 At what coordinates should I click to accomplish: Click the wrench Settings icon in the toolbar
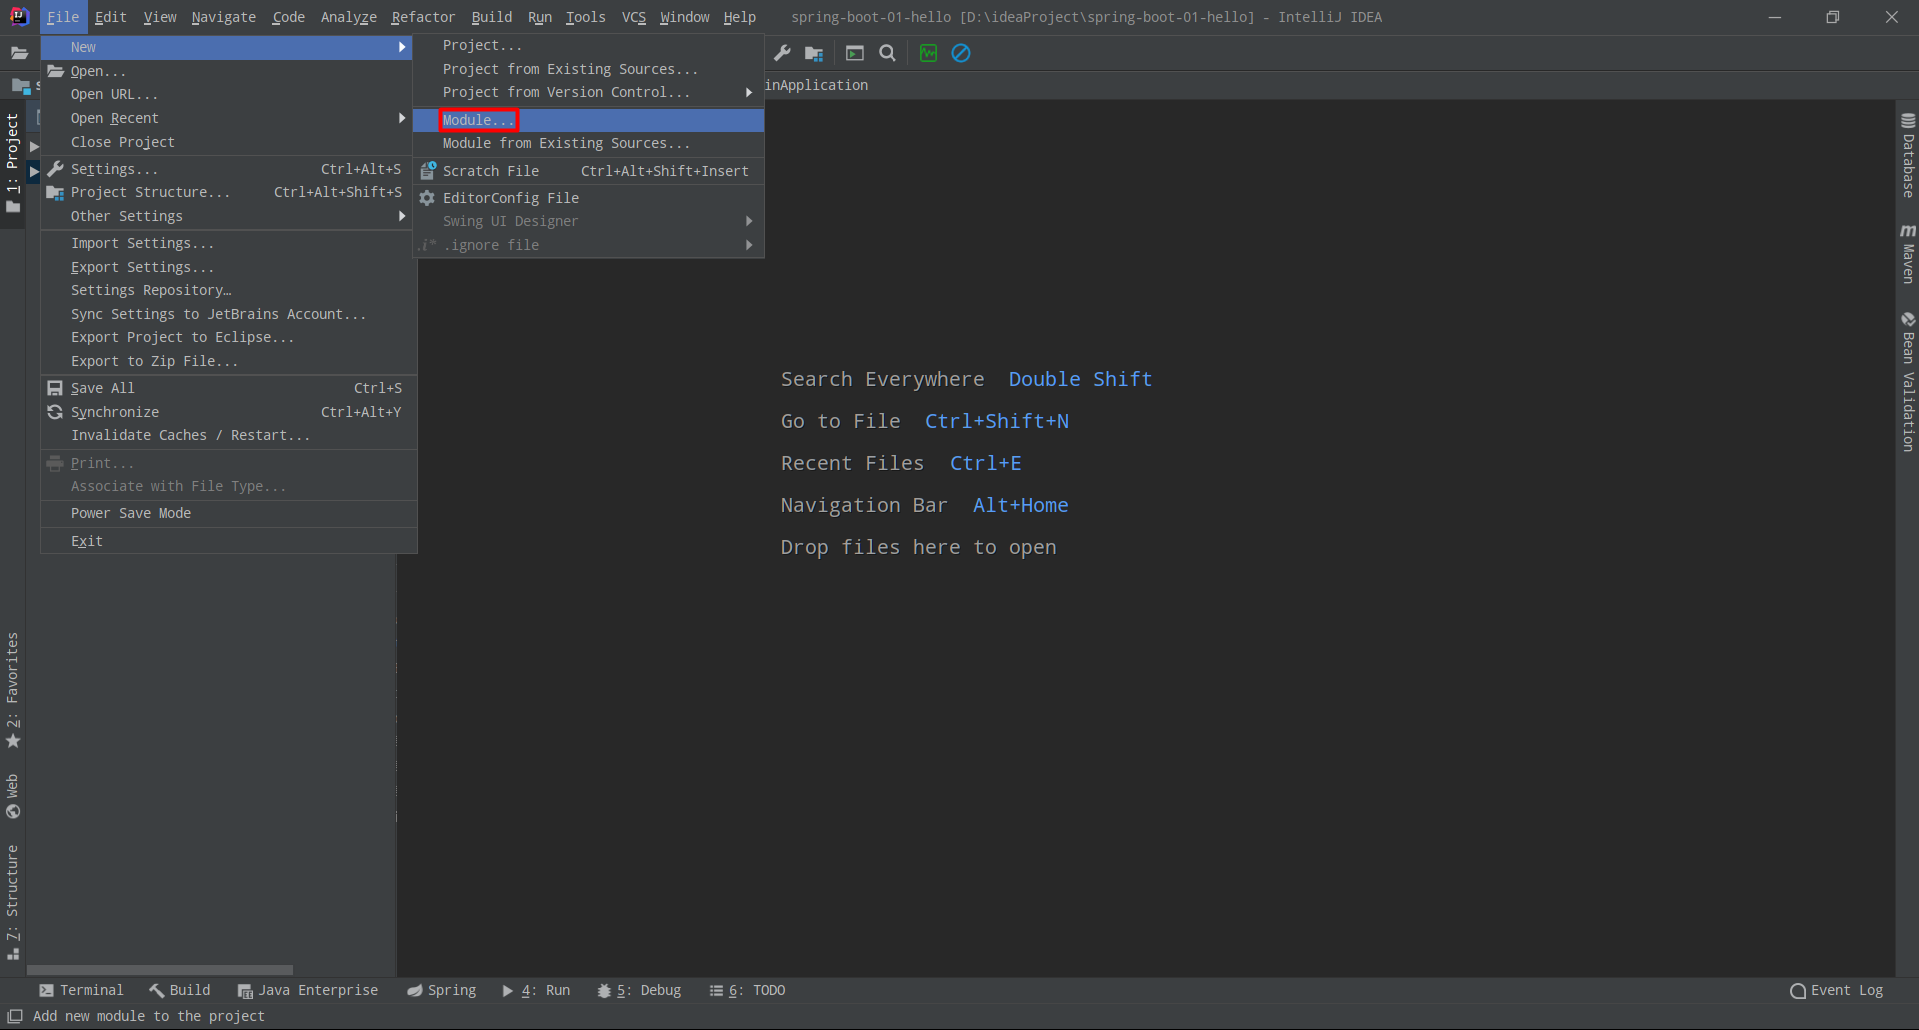click(x=782, y=53)
